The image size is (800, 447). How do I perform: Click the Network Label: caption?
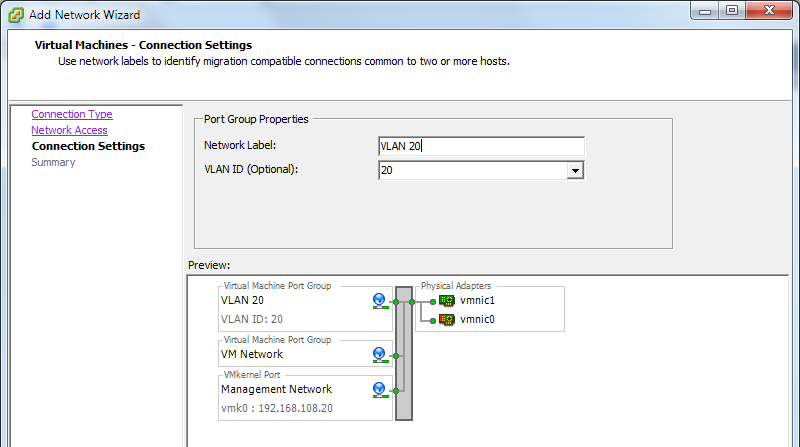click(x=240, y=145)
